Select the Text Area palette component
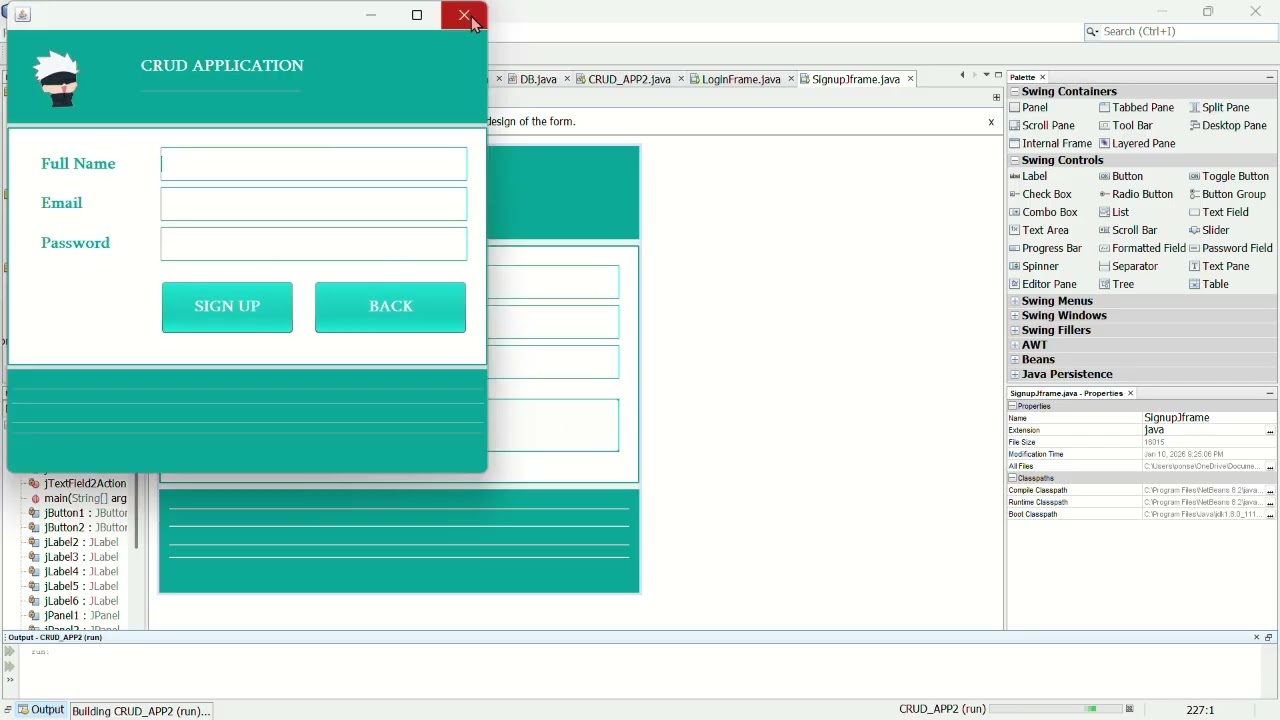The height and width of the screenshot is (720, 1280). 1039,231
